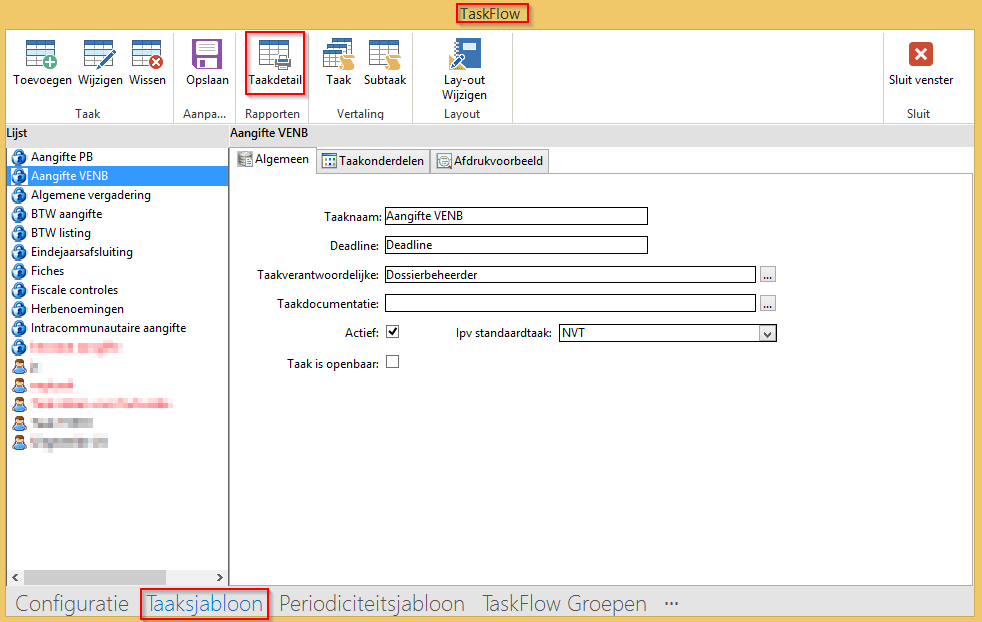Image resolution: width=982 pixels, height=622 pixels.
Task: Click the list's horizontal scrollbar thumb
Action: pos(95,578)
